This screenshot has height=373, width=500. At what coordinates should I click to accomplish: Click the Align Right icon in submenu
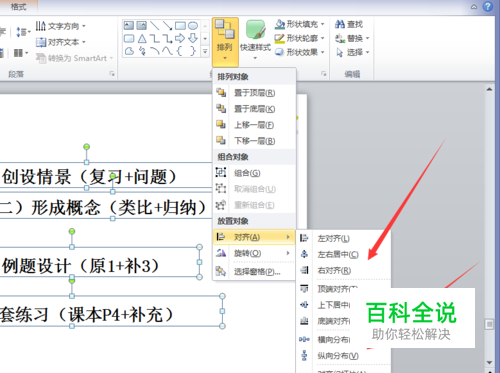tap(304, 270)
